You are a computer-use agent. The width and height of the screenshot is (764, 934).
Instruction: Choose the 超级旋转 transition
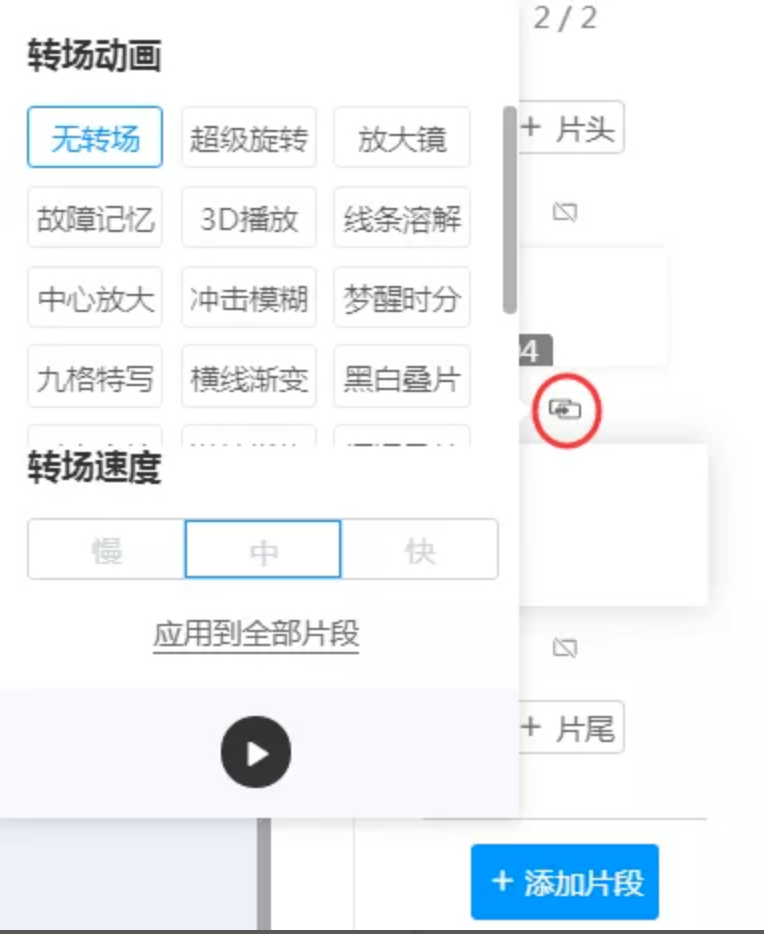[x=248, y=137]
